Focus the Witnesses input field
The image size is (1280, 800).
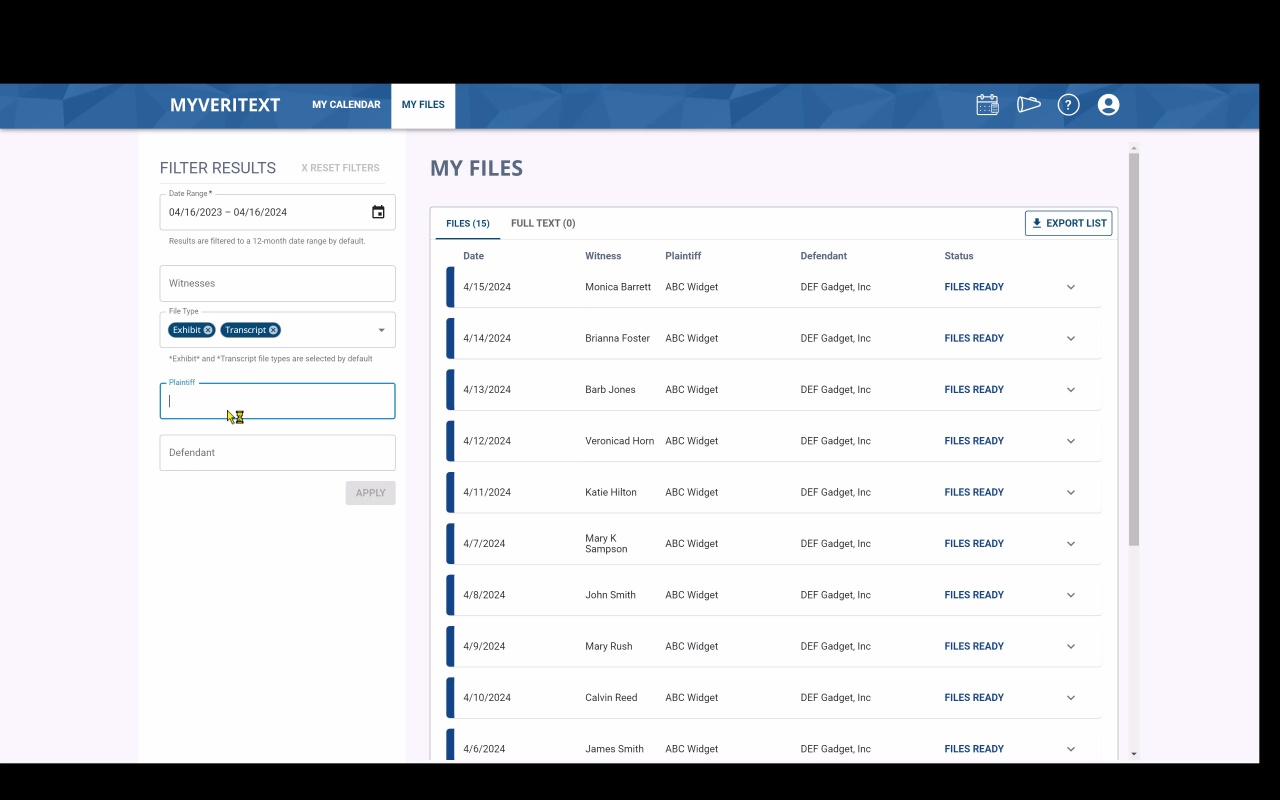click(x=277, y=283)
